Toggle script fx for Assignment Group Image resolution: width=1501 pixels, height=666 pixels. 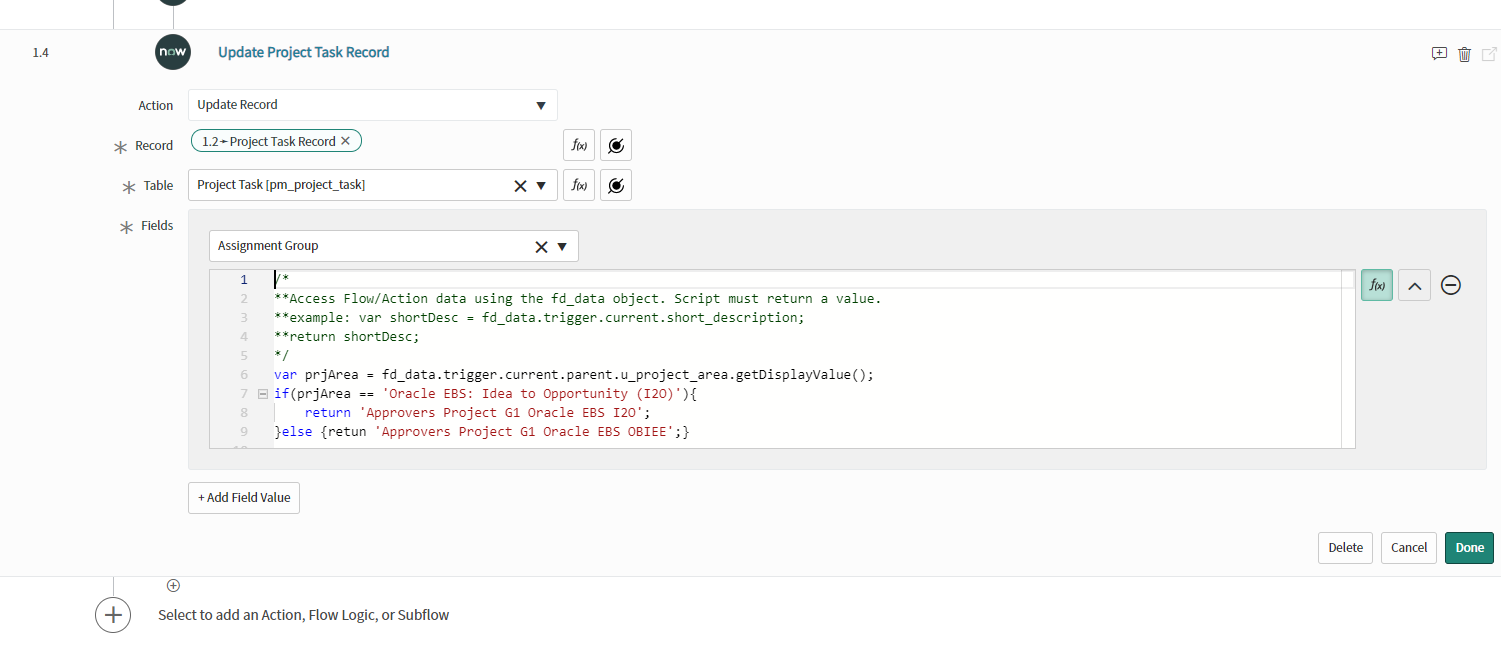1377,285
